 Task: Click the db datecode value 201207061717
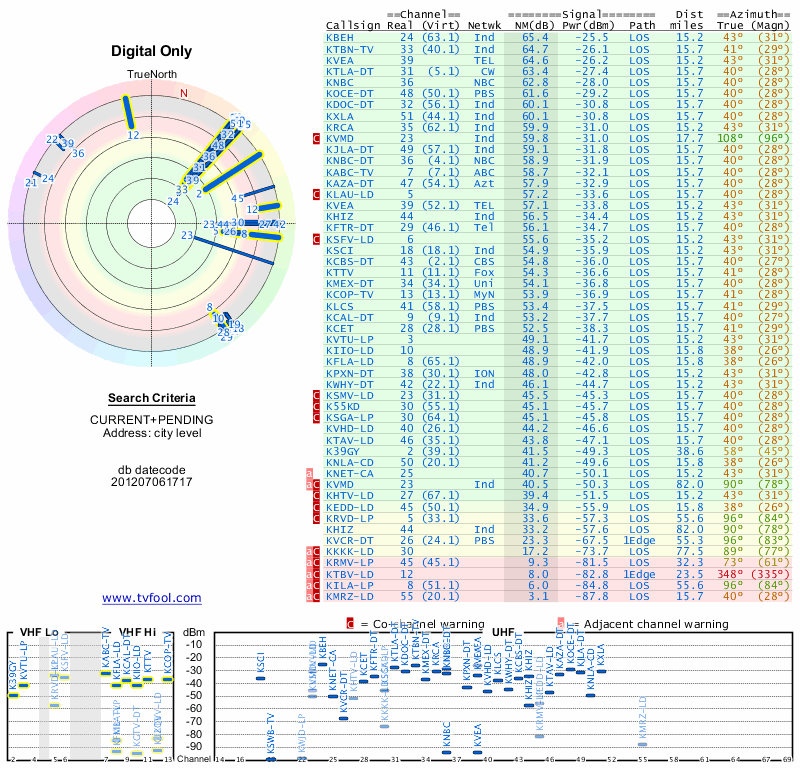coord(152,482)
